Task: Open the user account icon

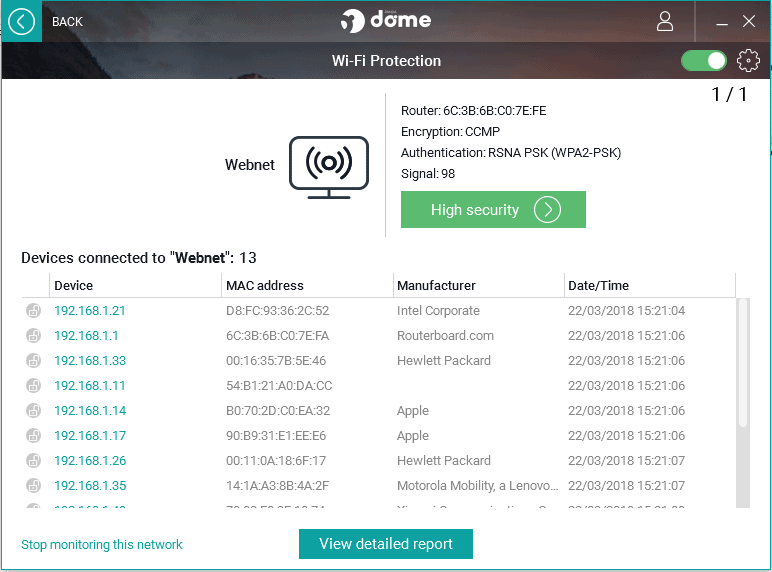Action: pos(665,21)
